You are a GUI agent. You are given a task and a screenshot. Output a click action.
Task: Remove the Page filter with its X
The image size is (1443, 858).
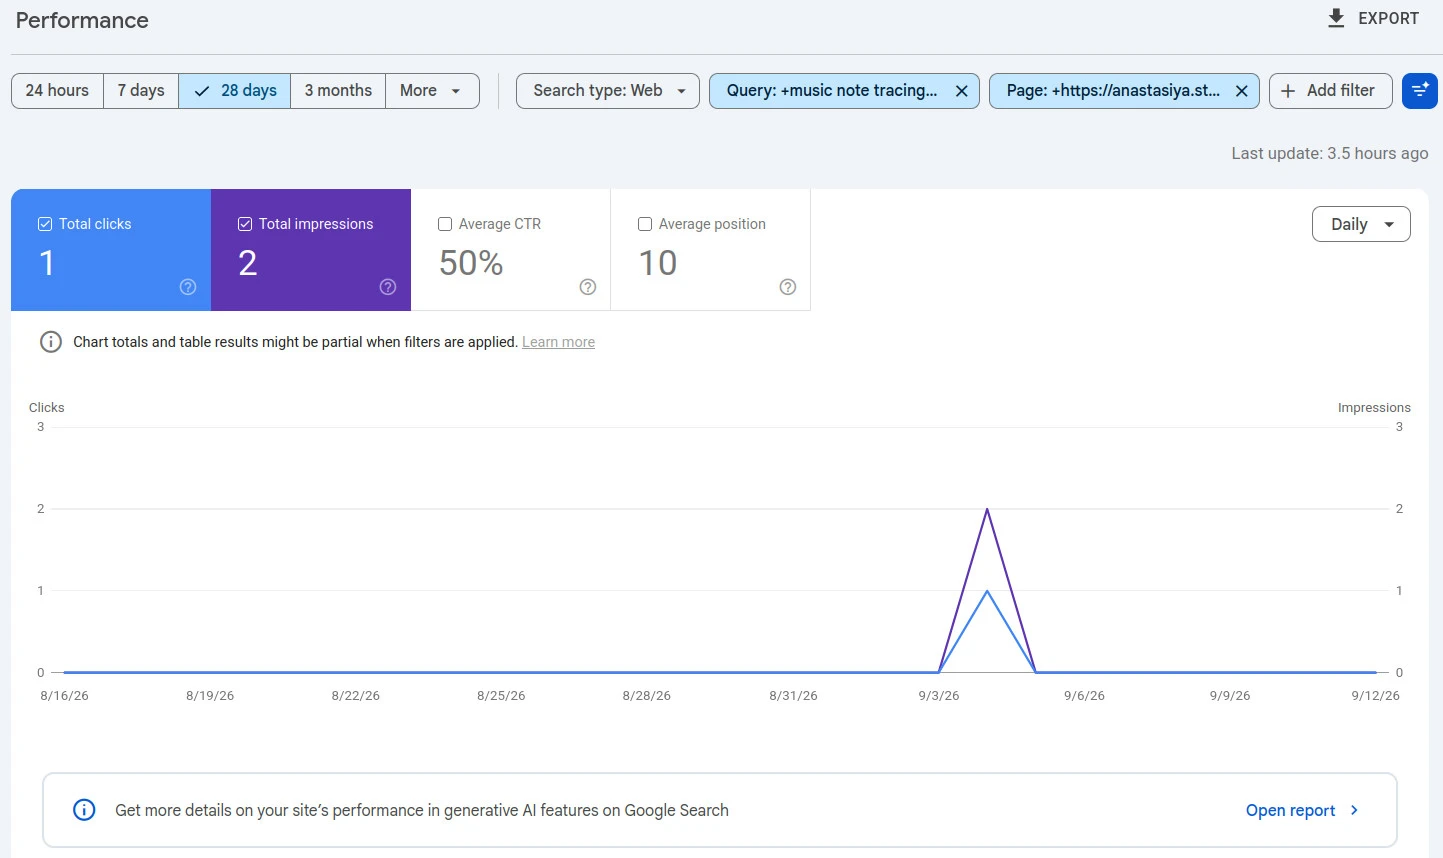[x=1241, y=91]
